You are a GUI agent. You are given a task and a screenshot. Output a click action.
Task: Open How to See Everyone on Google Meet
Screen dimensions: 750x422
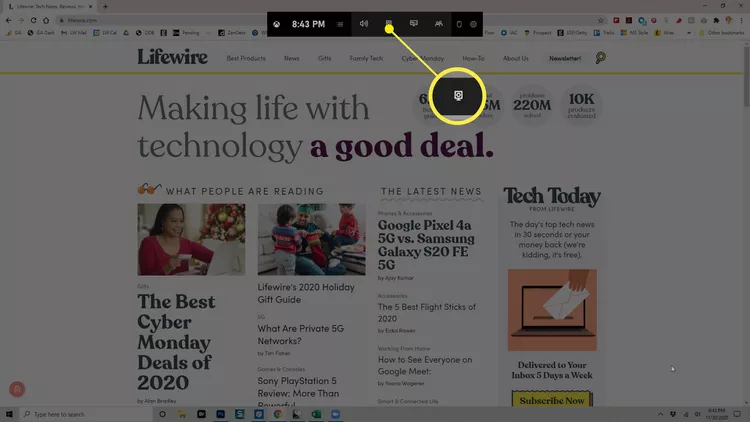425,365
